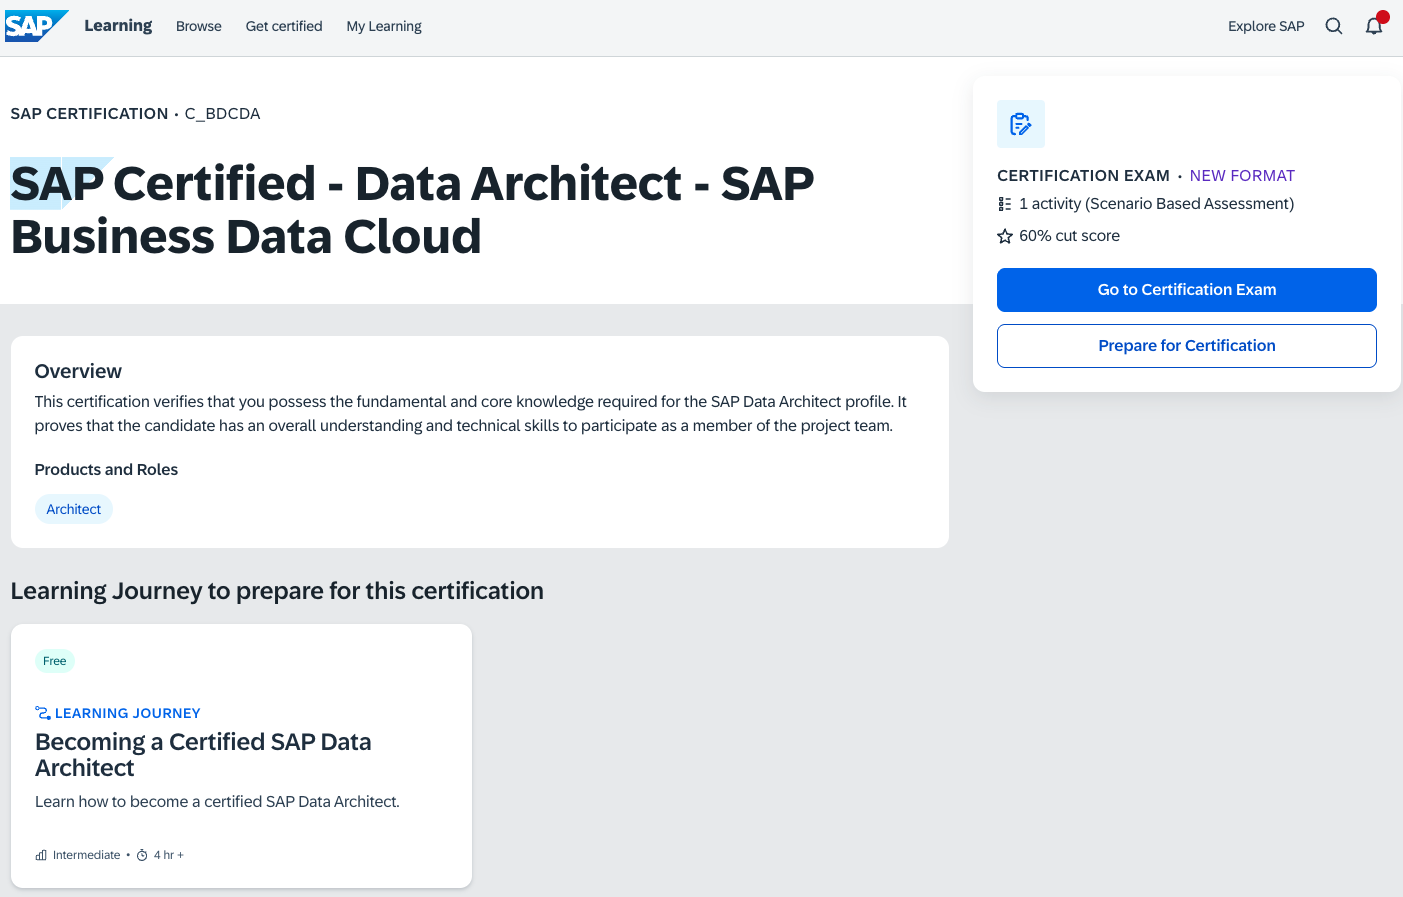
Task: Click the Free badge on journey card
Action: (x=55, y=661)
